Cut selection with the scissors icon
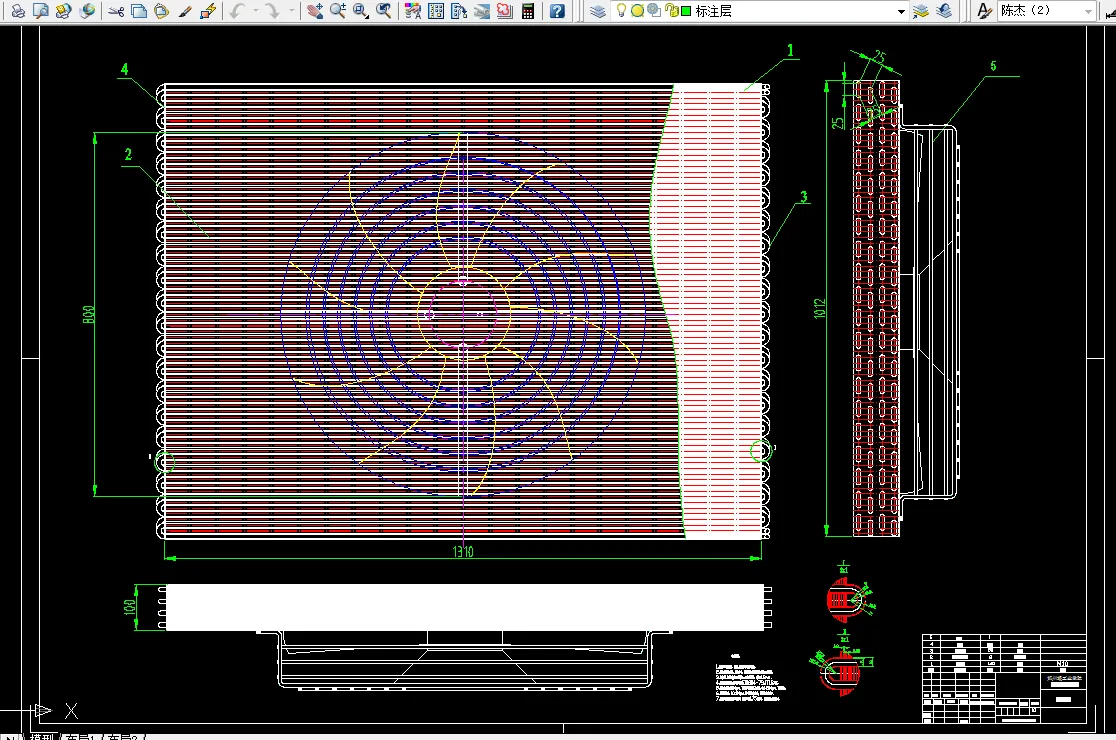This screenshot has height=740, width=1116. [x=116, y=11]
